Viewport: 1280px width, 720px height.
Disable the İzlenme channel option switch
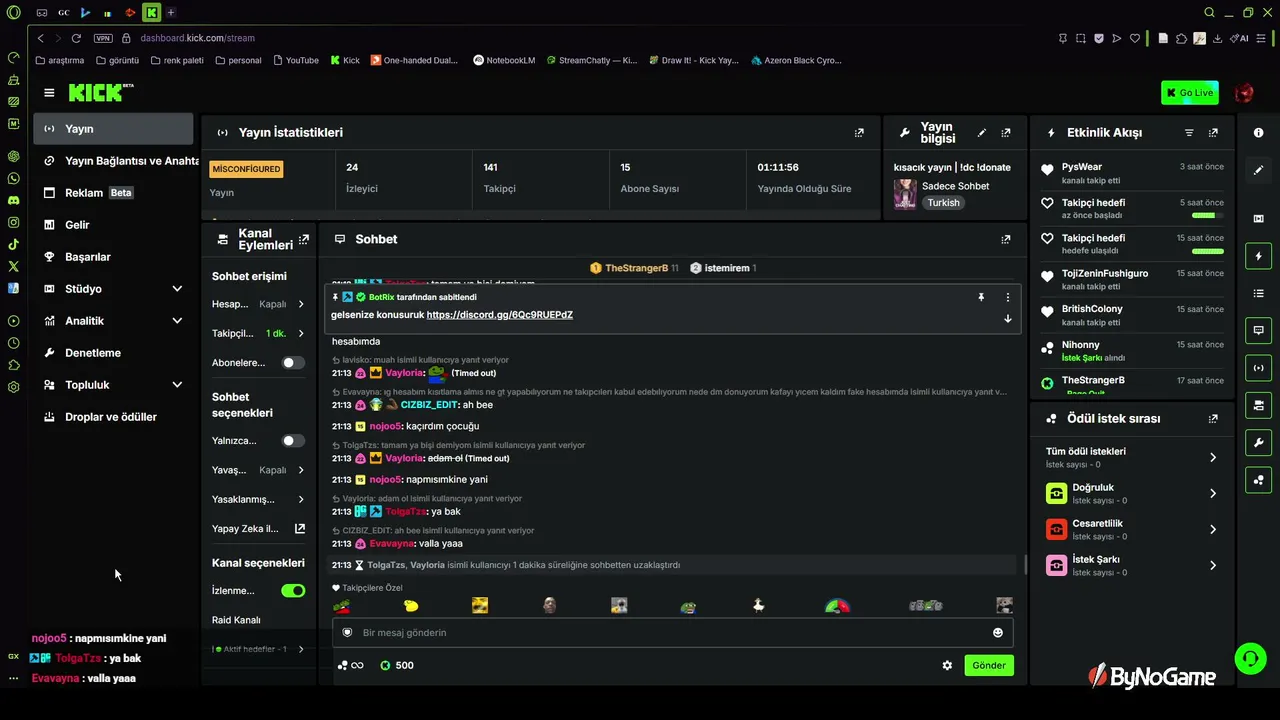click(x=293, y=591)
